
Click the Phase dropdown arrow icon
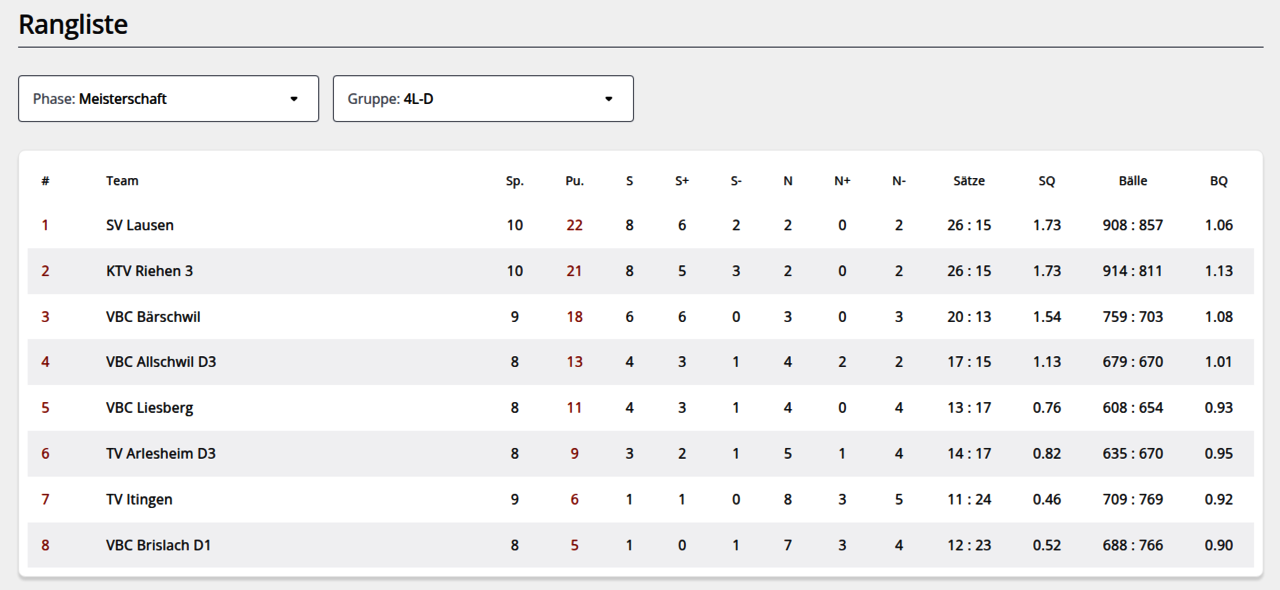coord(294,99)
